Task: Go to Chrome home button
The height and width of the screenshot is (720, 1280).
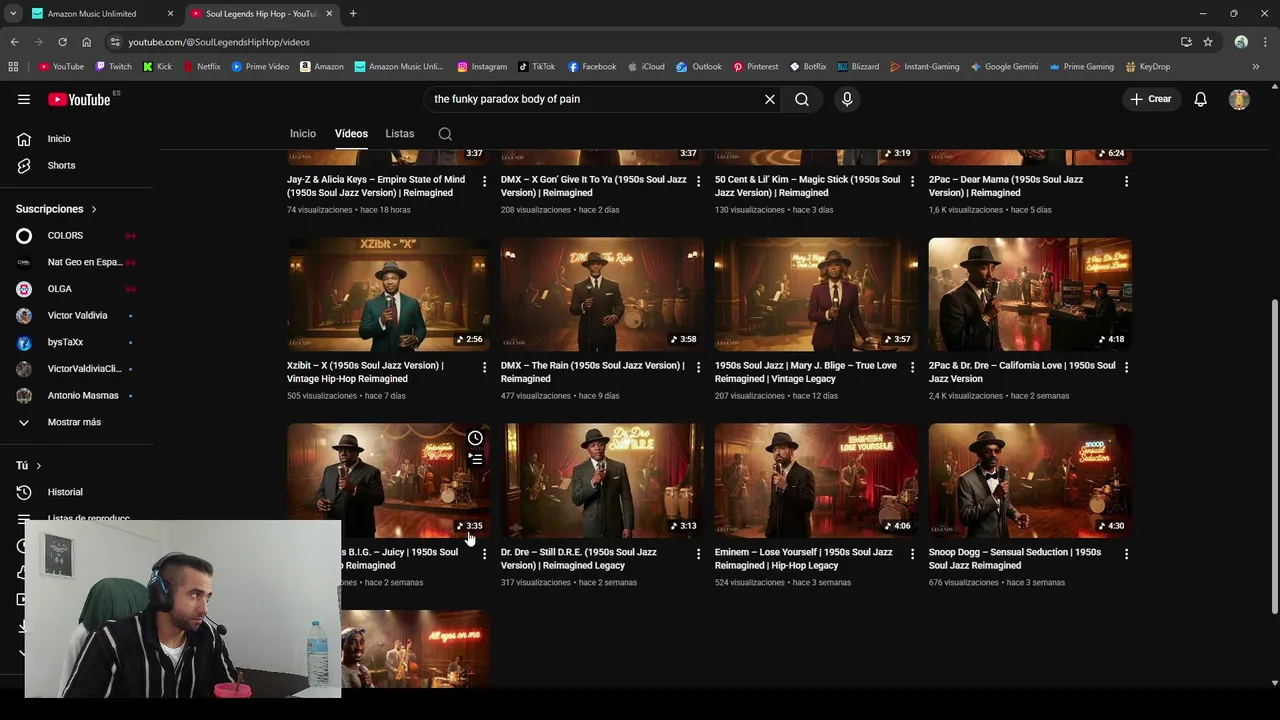Action: (x=86, y=42)
